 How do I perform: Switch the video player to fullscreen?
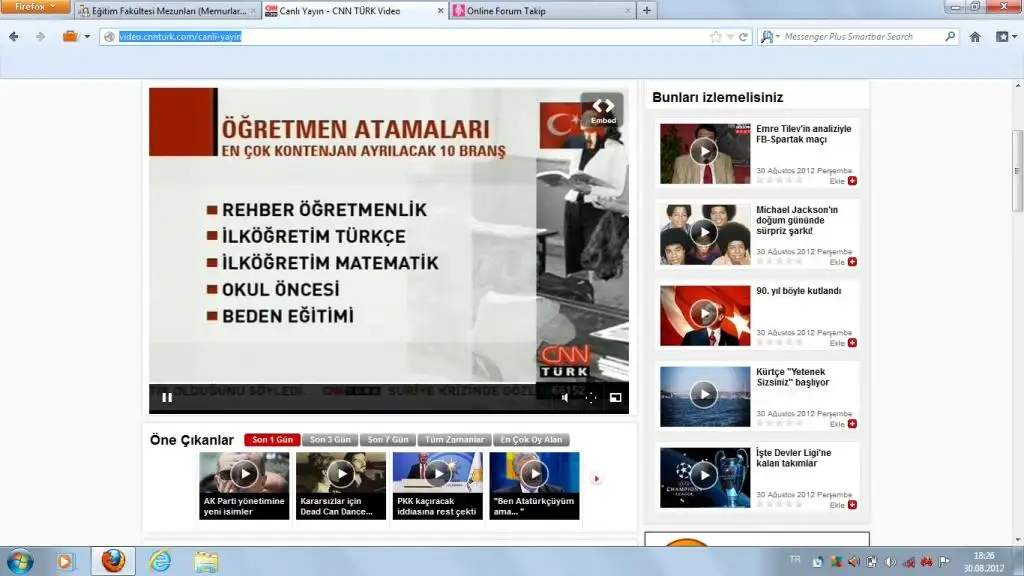[x=590, y=397]
